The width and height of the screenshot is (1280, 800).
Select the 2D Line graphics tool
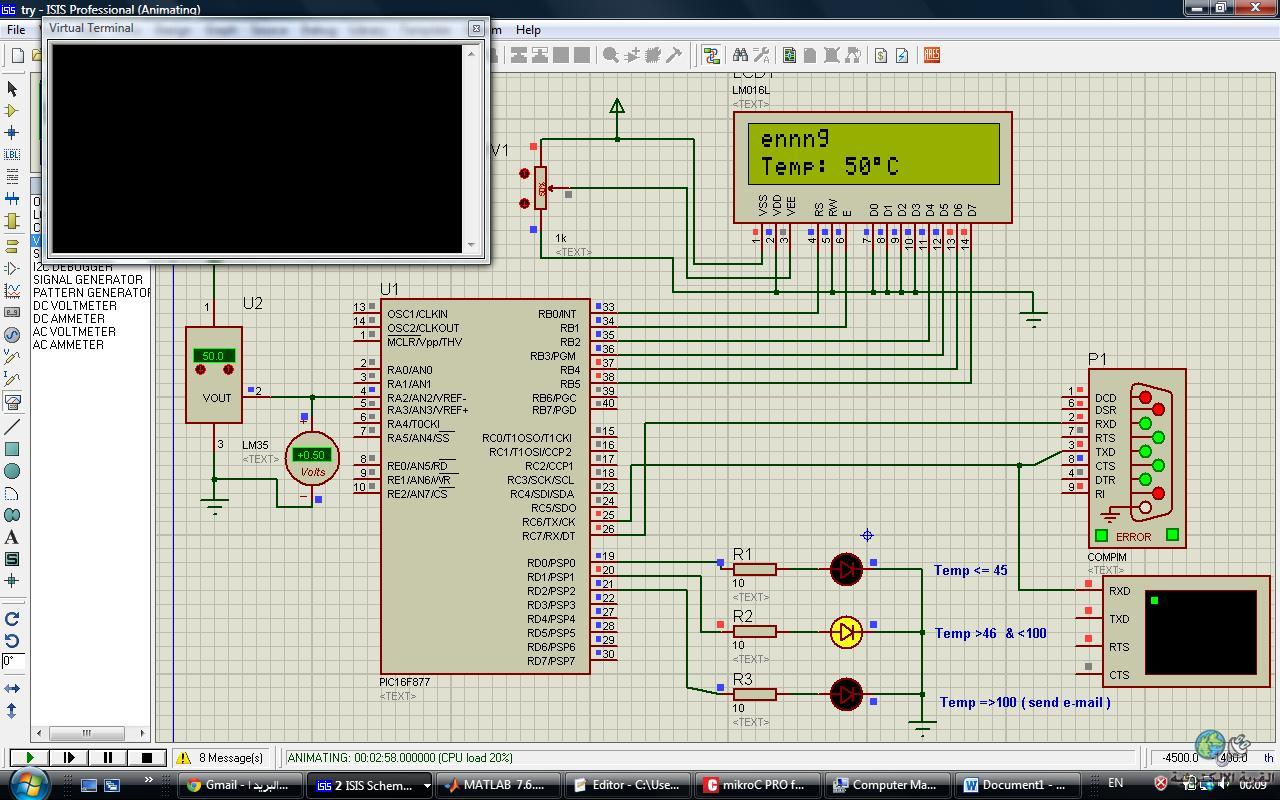point(12,427)
